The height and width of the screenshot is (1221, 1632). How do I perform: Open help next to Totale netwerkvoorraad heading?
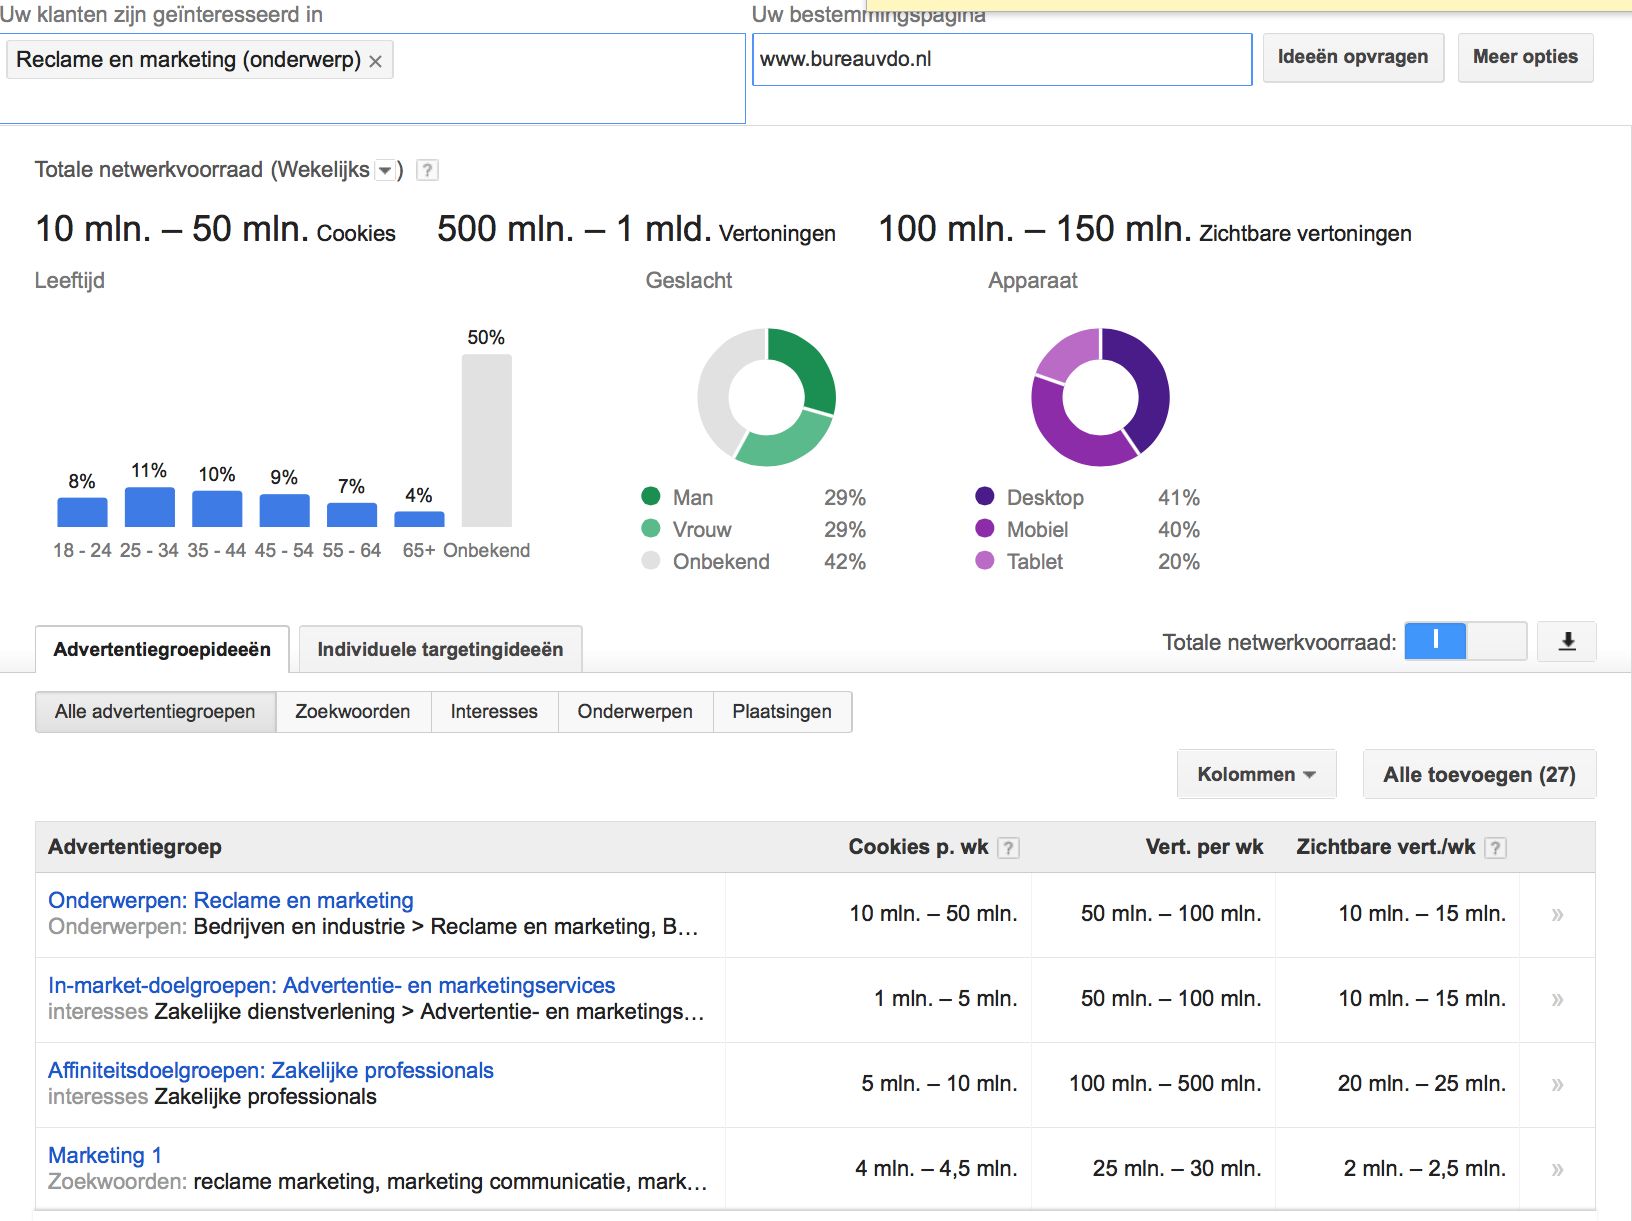[x=427, y=170]
